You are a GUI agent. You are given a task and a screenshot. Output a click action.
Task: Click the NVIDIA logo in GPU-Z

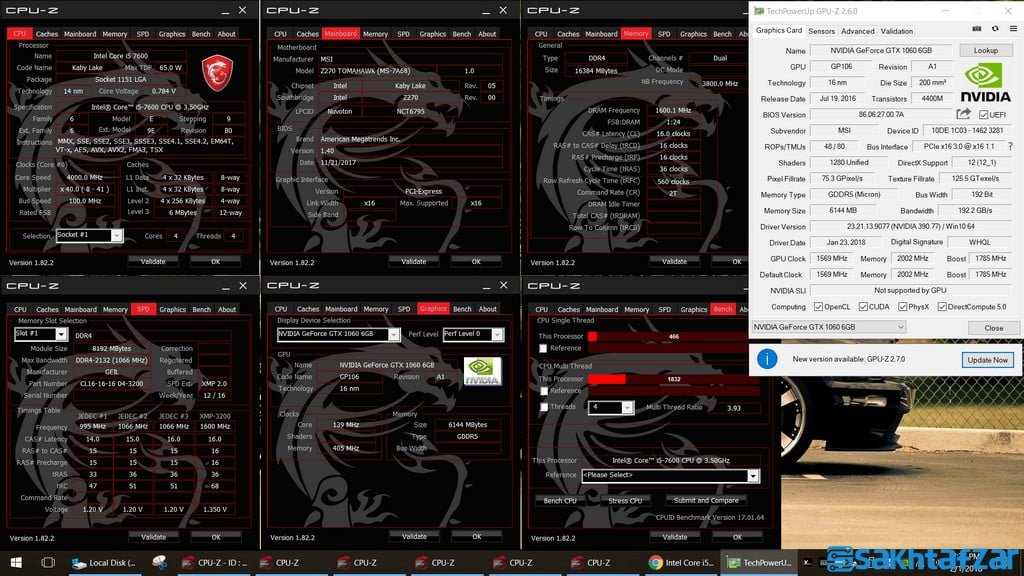click(985, 82)
